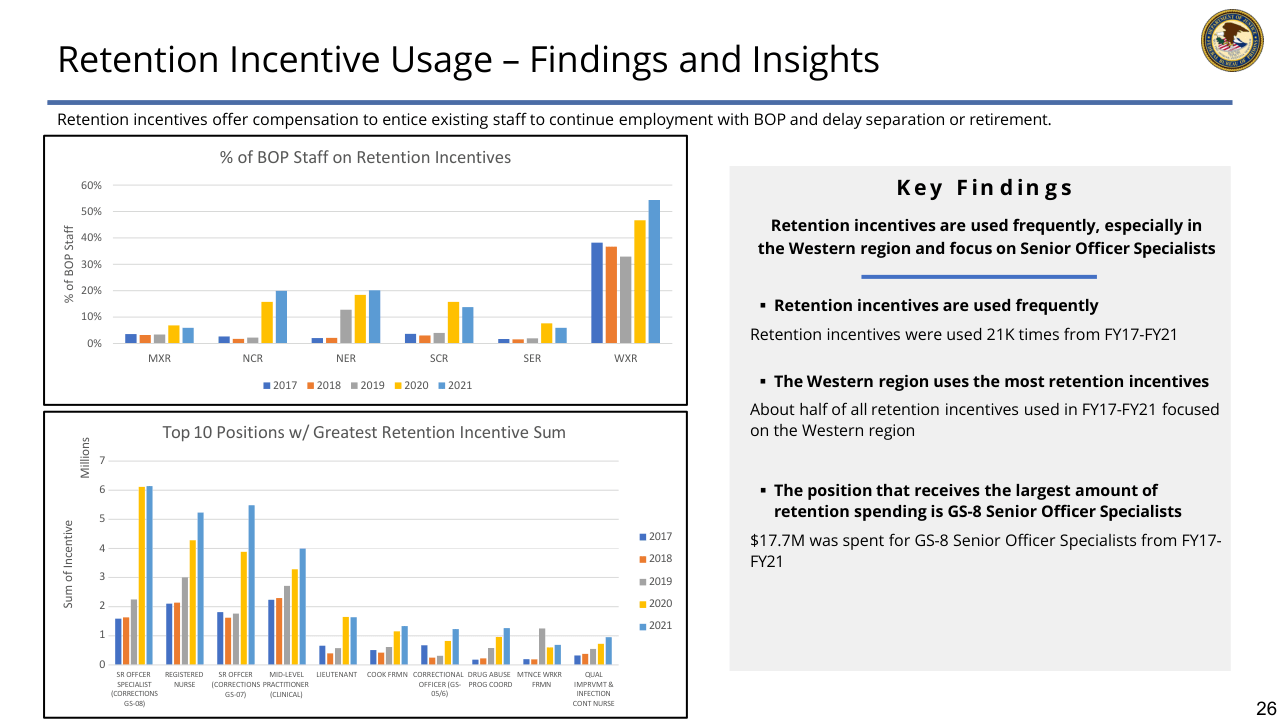The height and width of the screenshot is (720, 1280).
Task: Select the 2021 legend entry in bottom chart
Action: point(654,626)
